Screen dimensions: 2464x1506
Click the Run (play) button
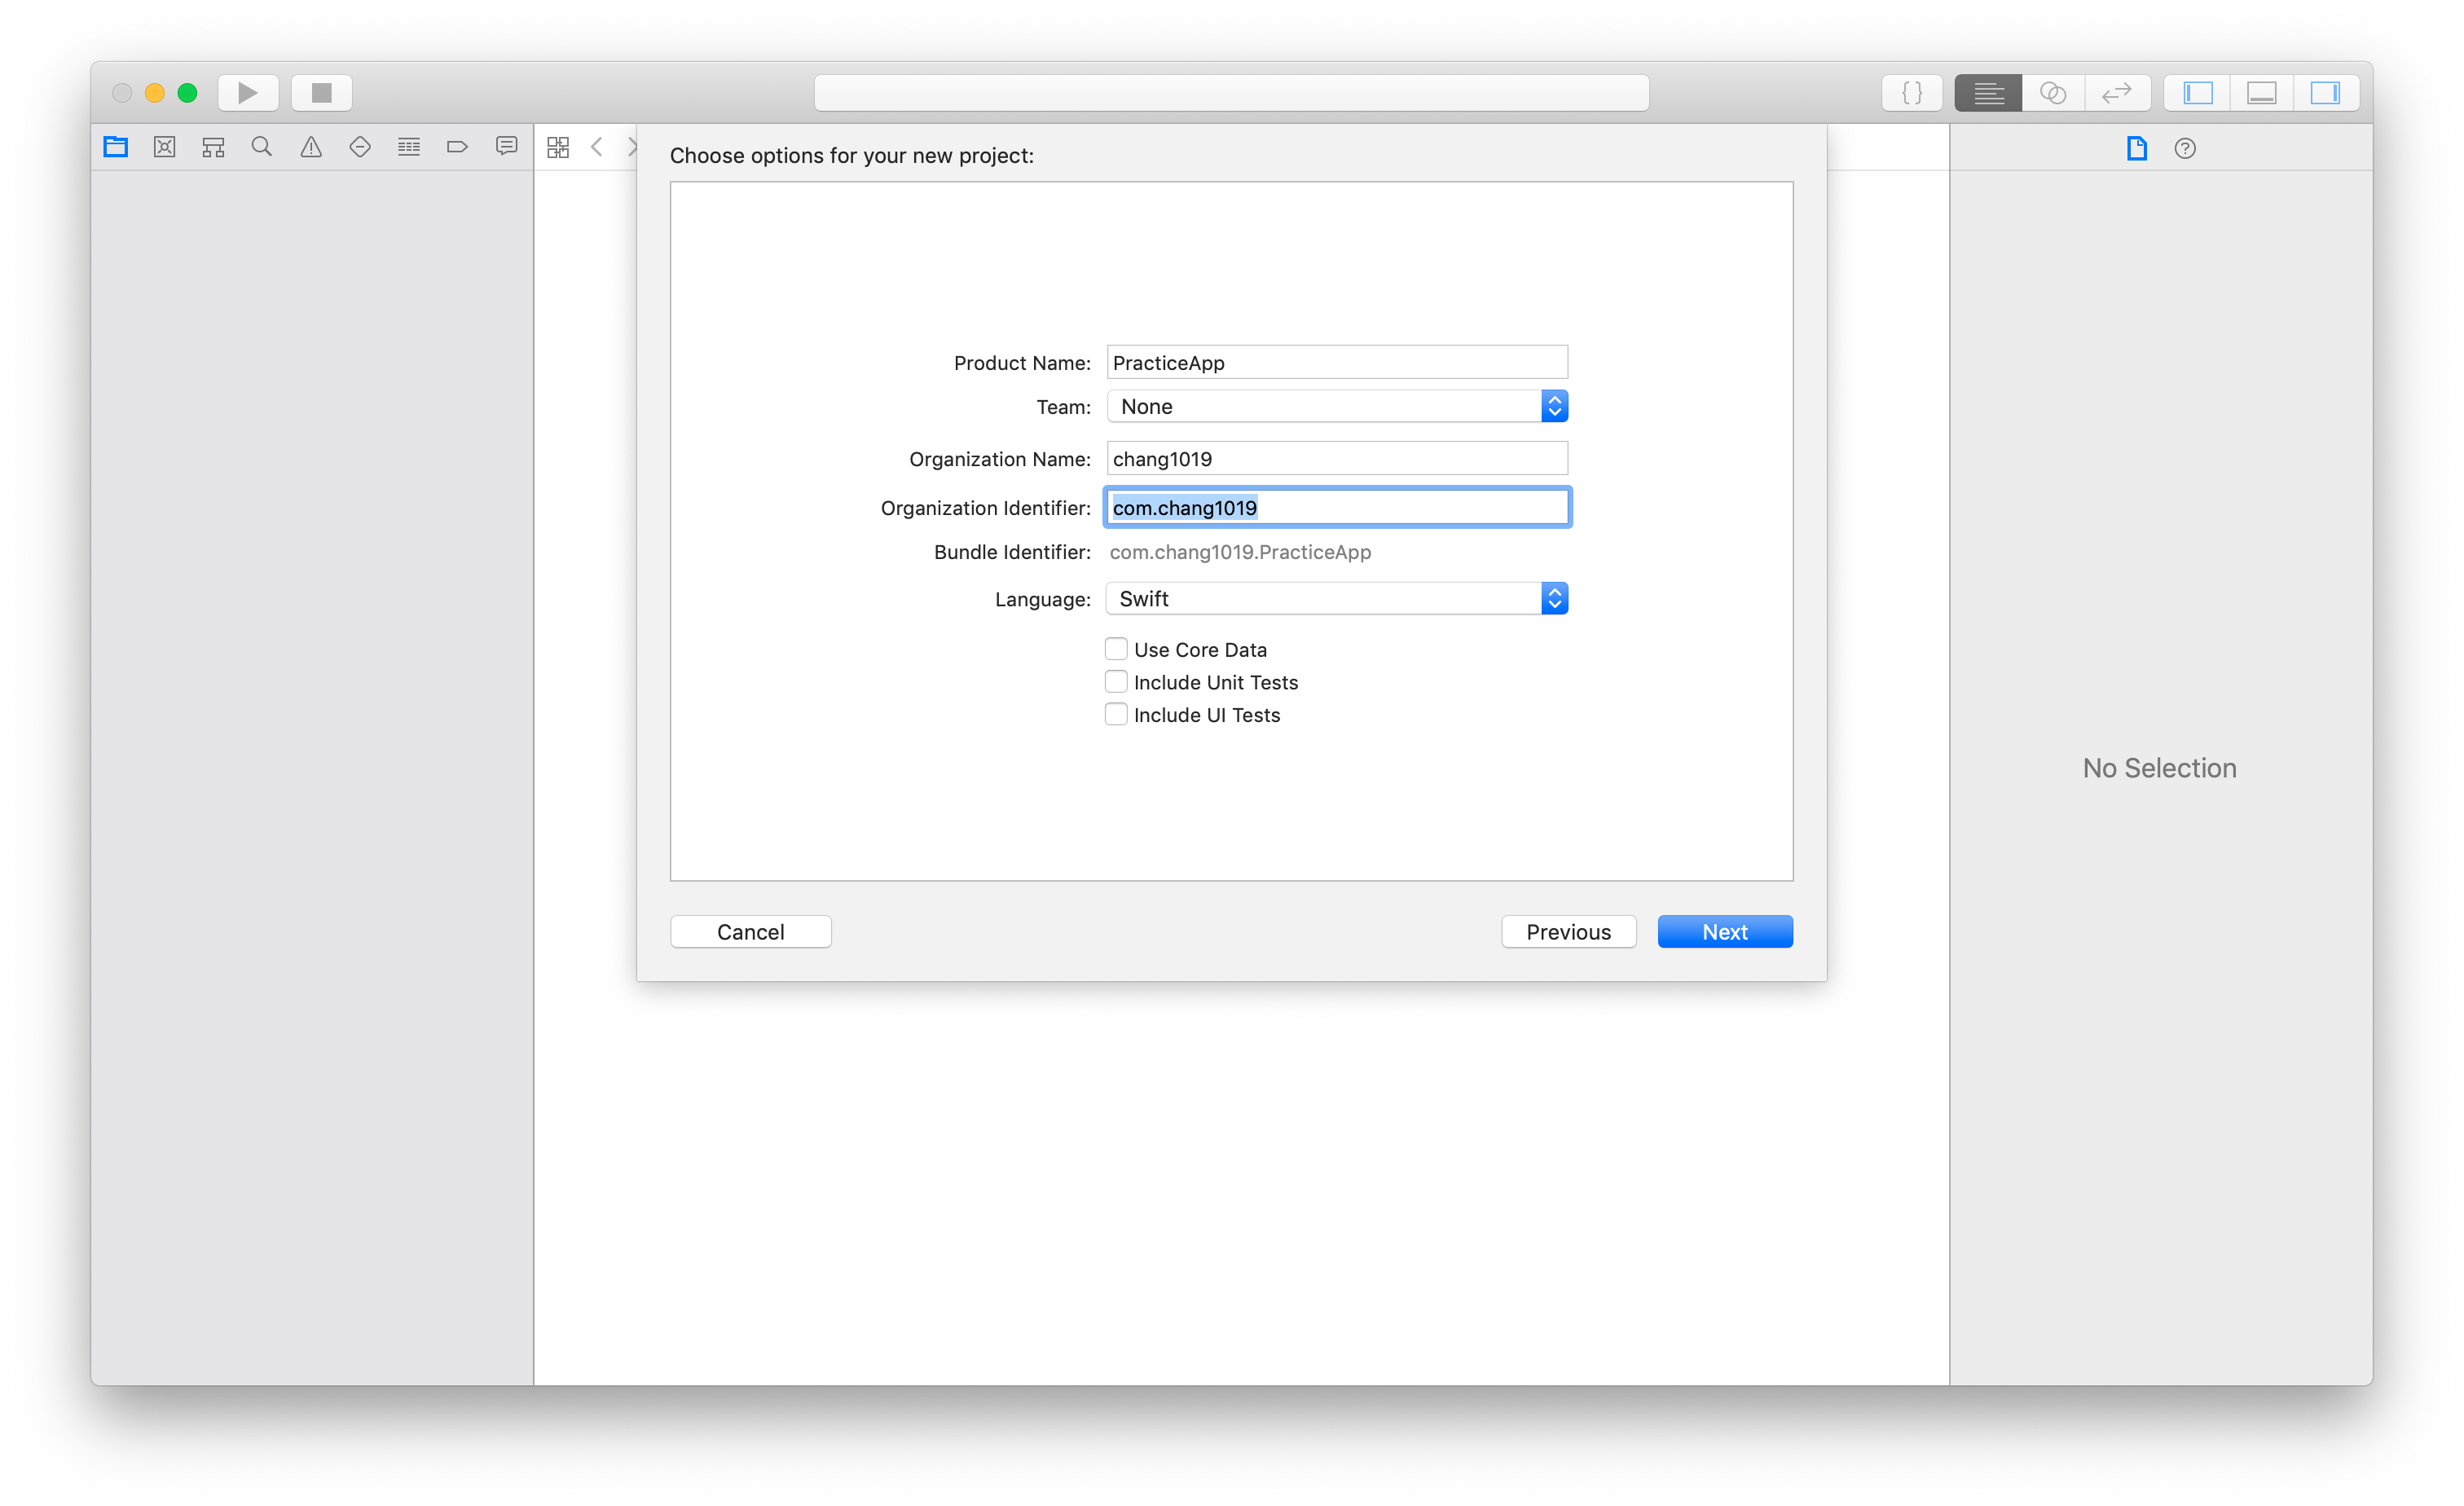[247, 93]
